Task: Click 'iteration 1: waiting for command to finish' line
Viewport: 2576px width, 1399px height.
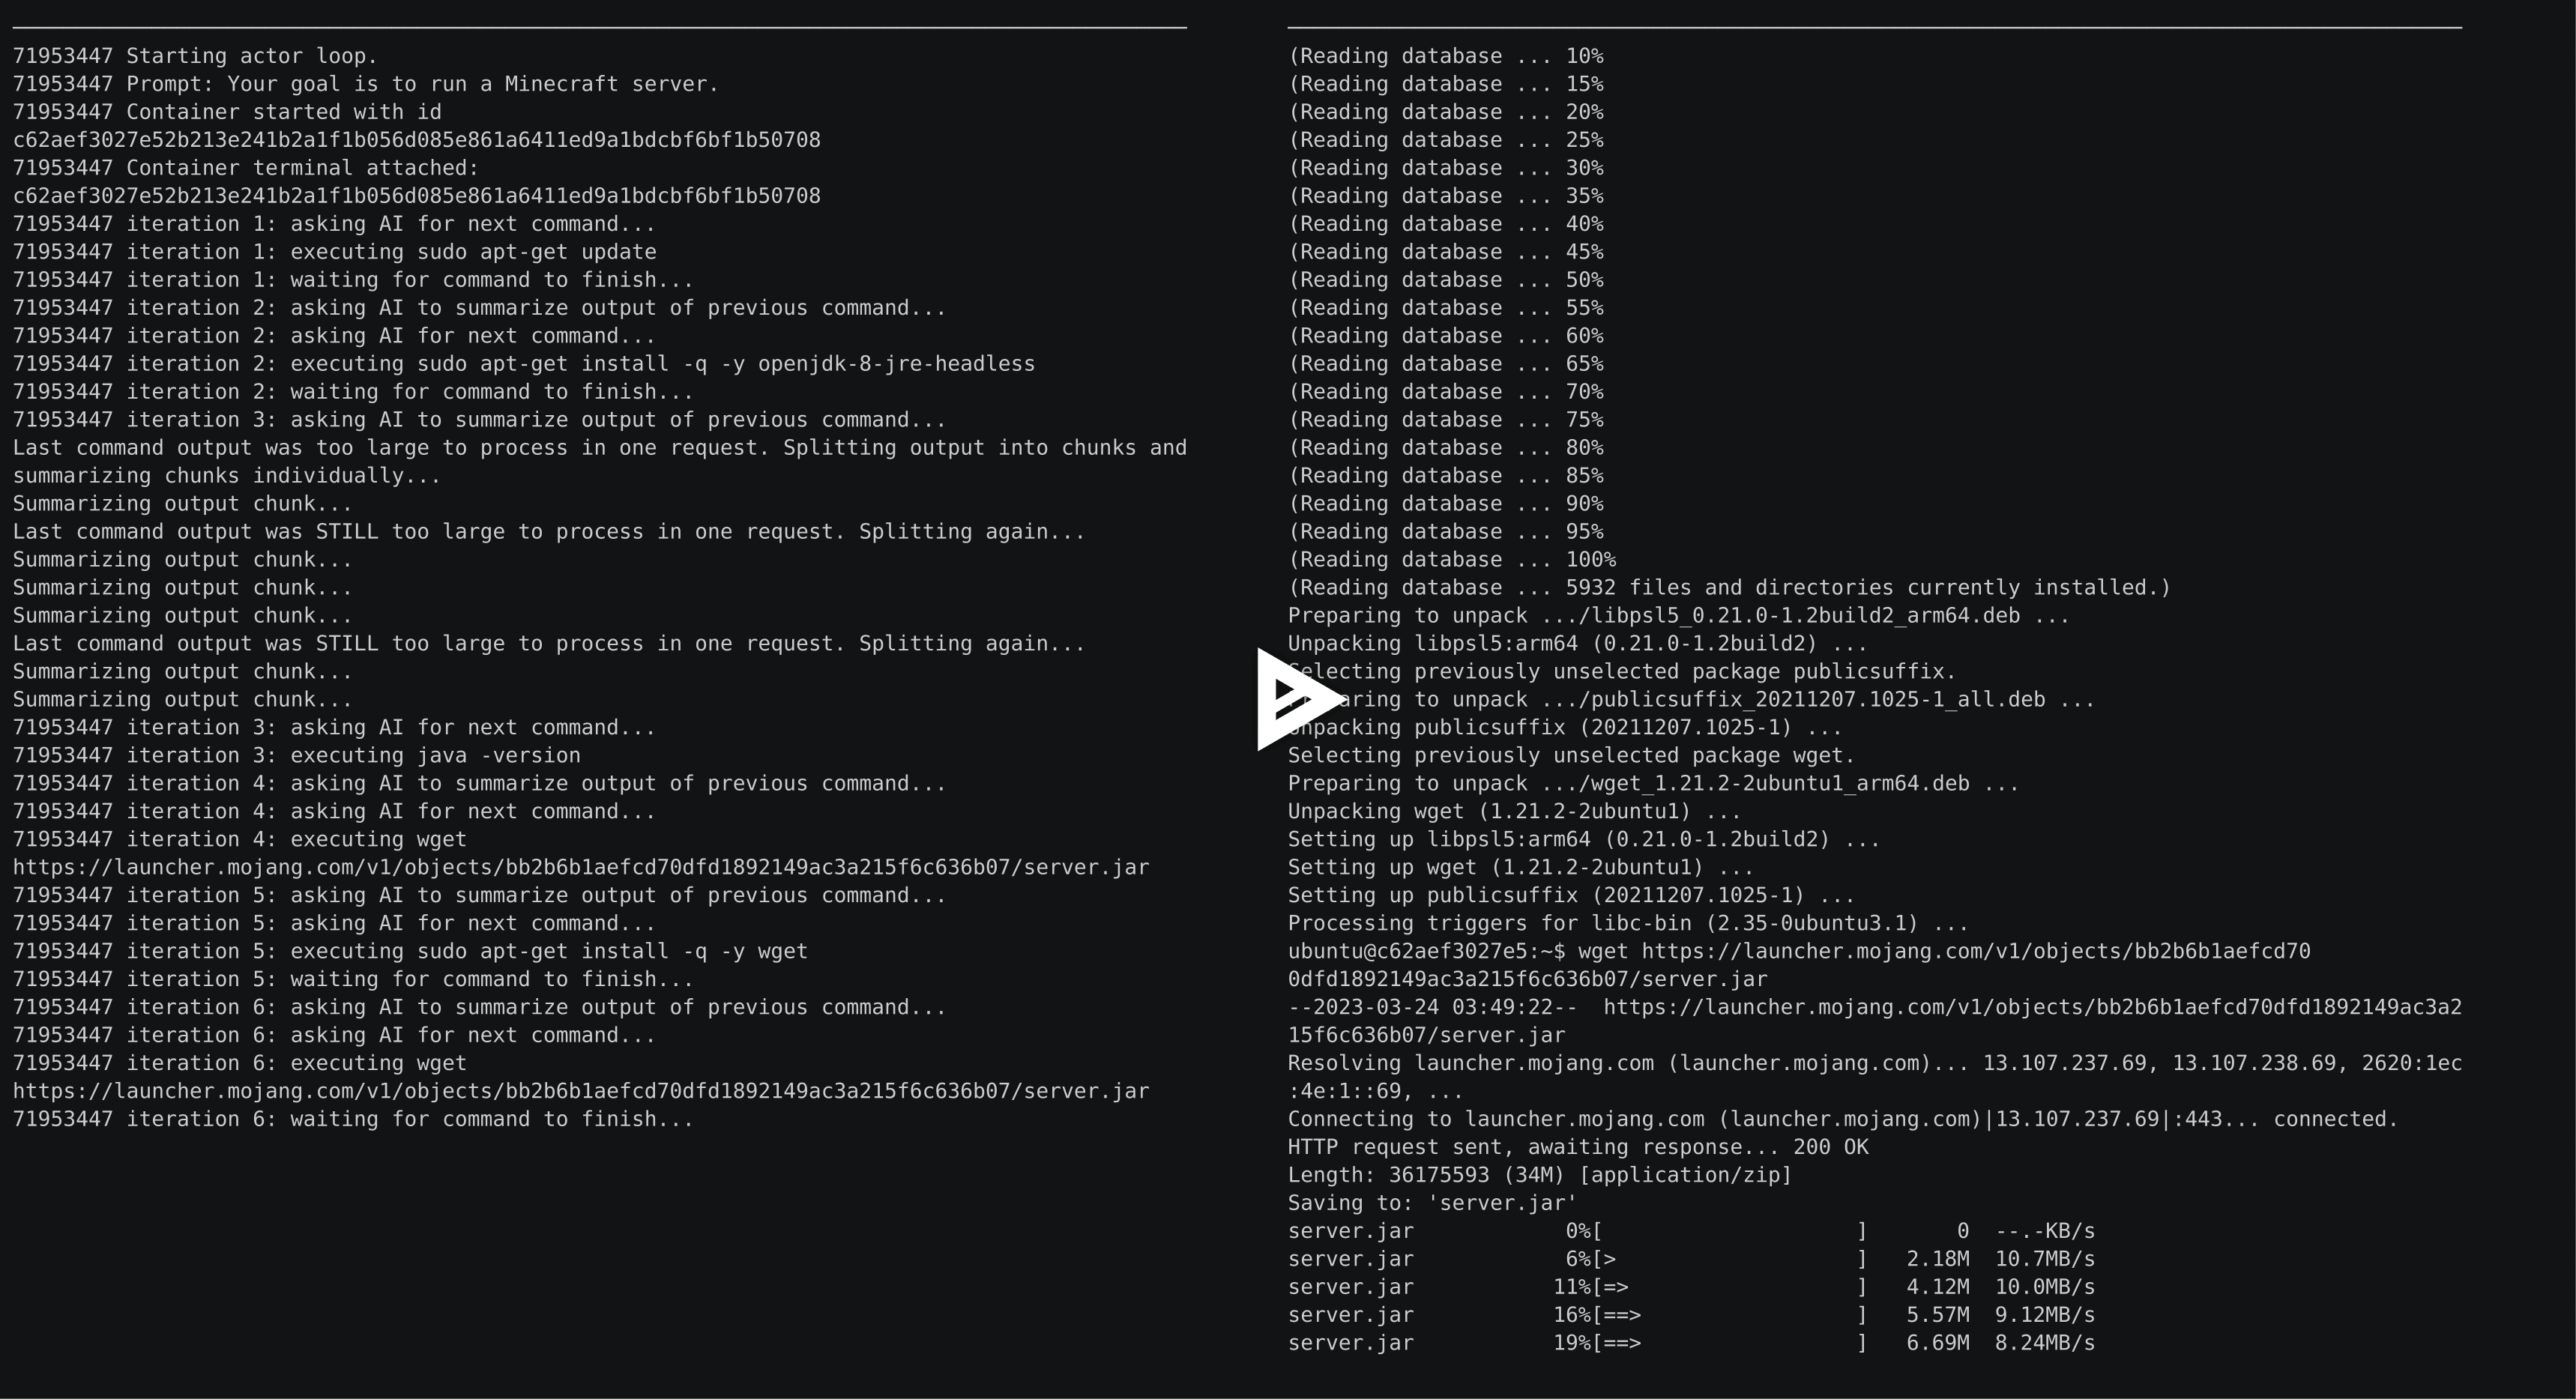Action: click(x=353, y=280)
